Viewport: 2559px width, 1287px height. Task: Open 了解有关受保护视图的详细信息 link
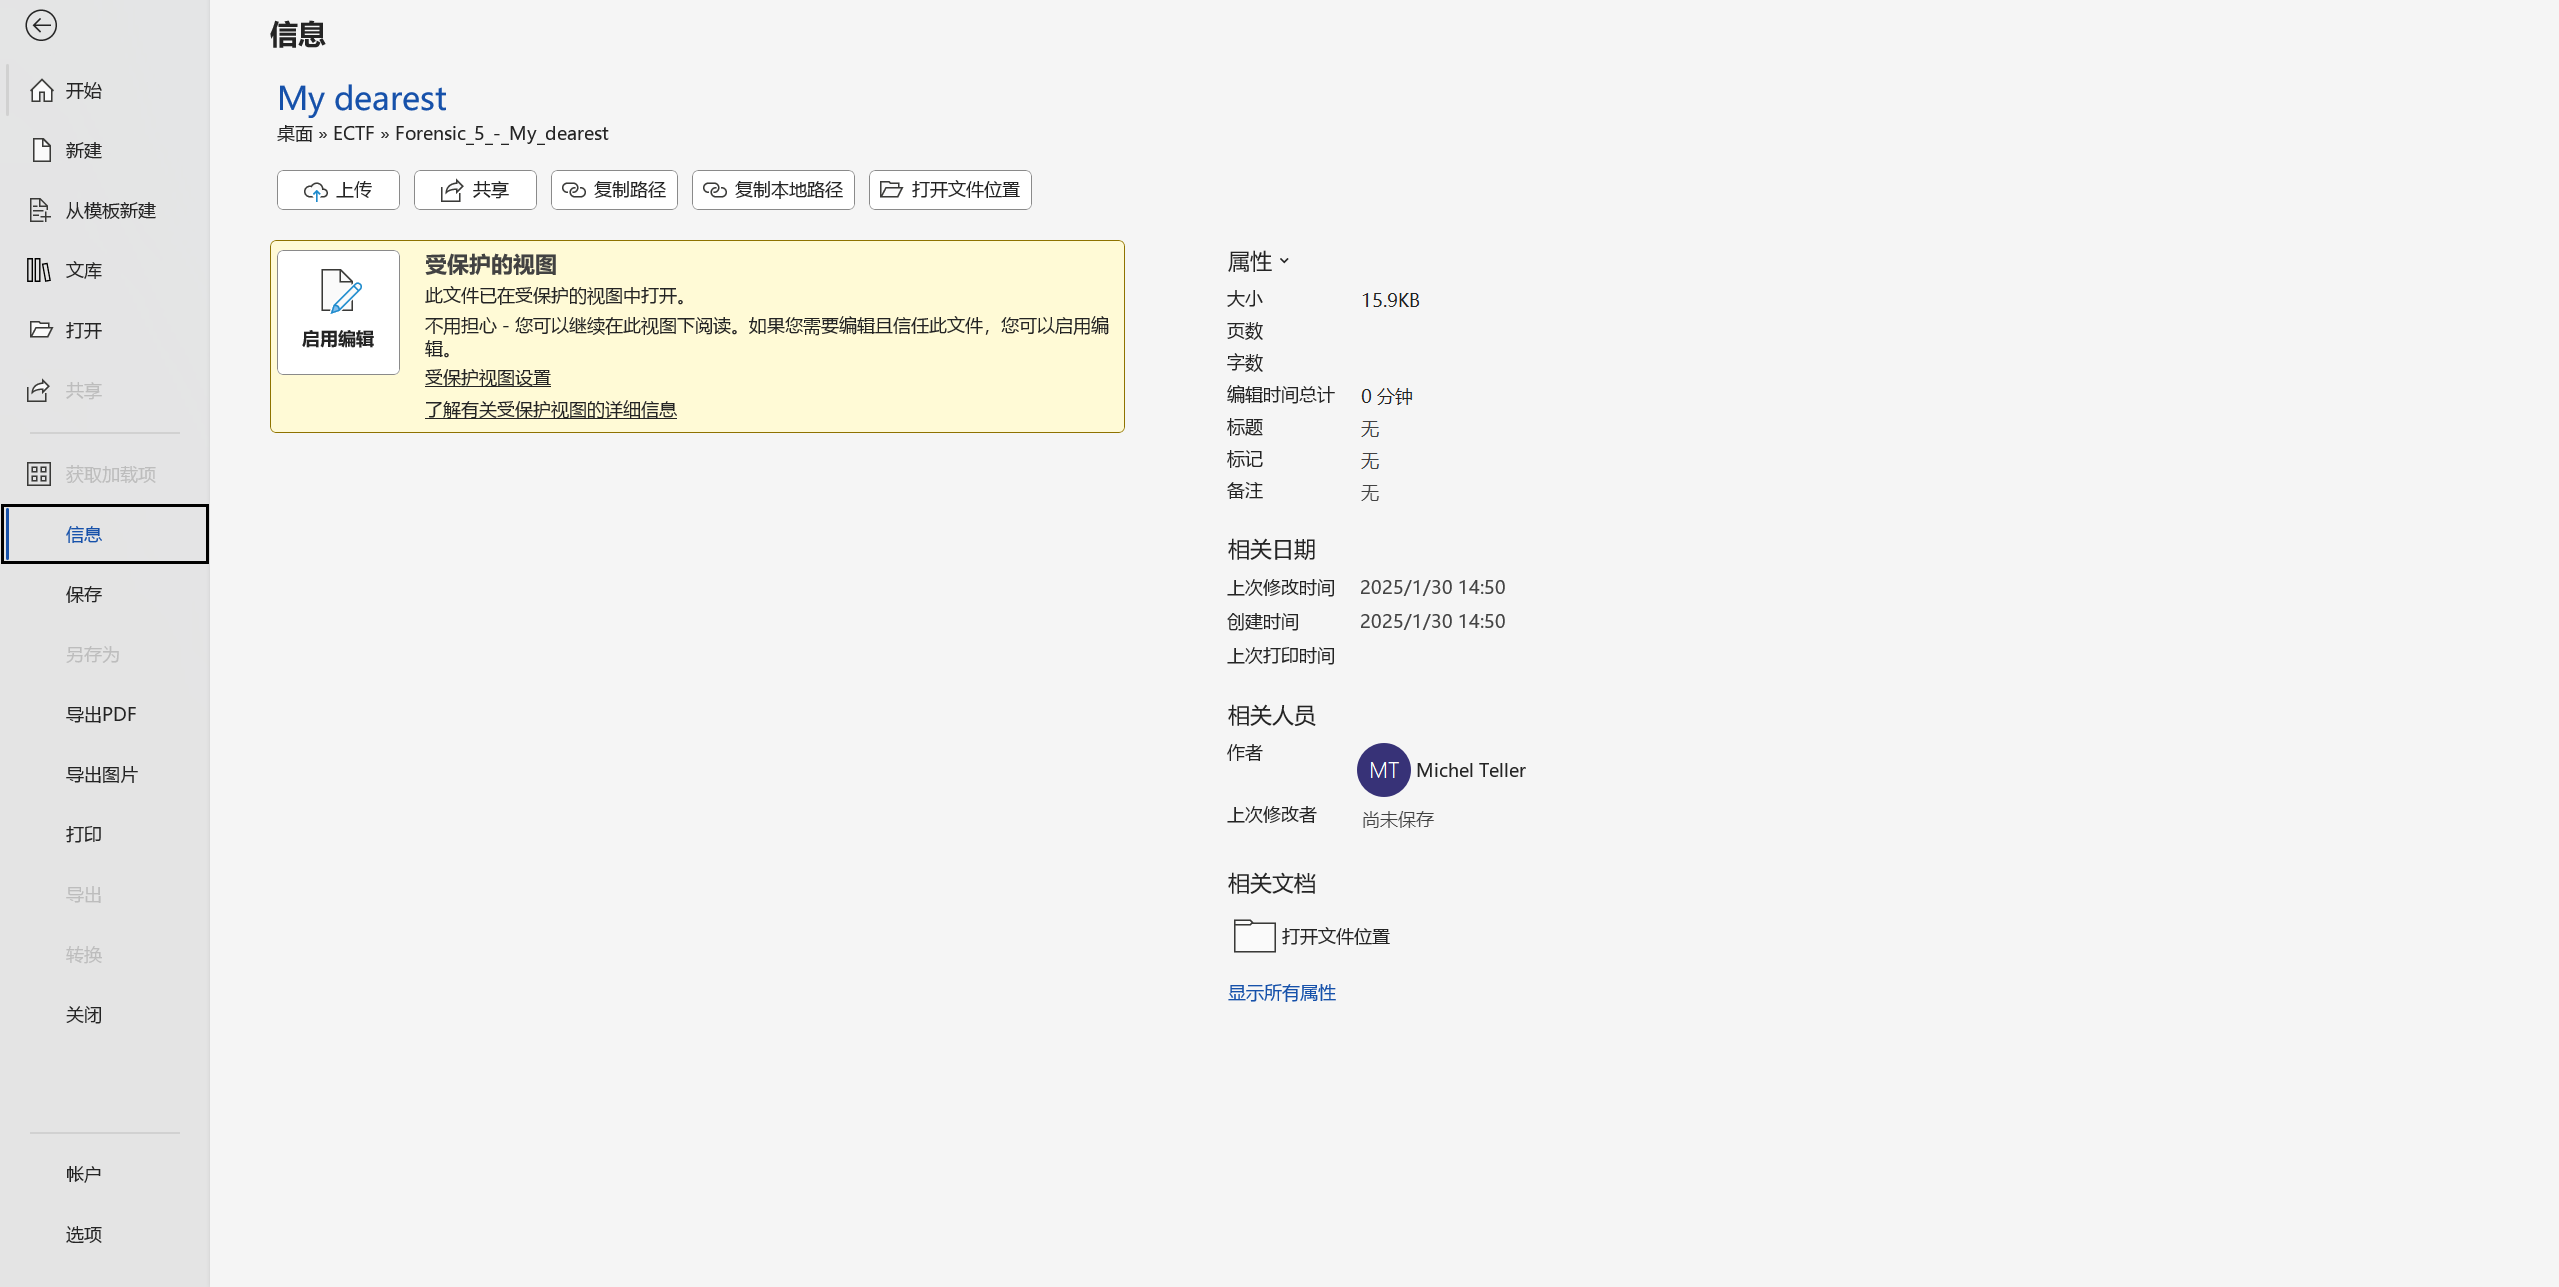pyautogui.click(x=550, y=410)
